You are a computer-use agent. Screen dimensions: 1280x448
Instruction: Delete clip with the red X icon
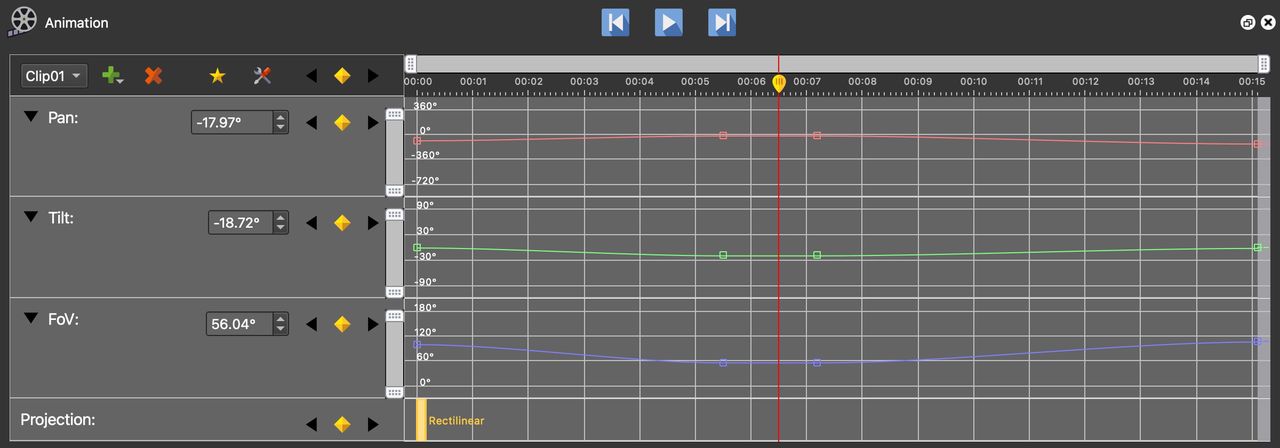point(153,76)
